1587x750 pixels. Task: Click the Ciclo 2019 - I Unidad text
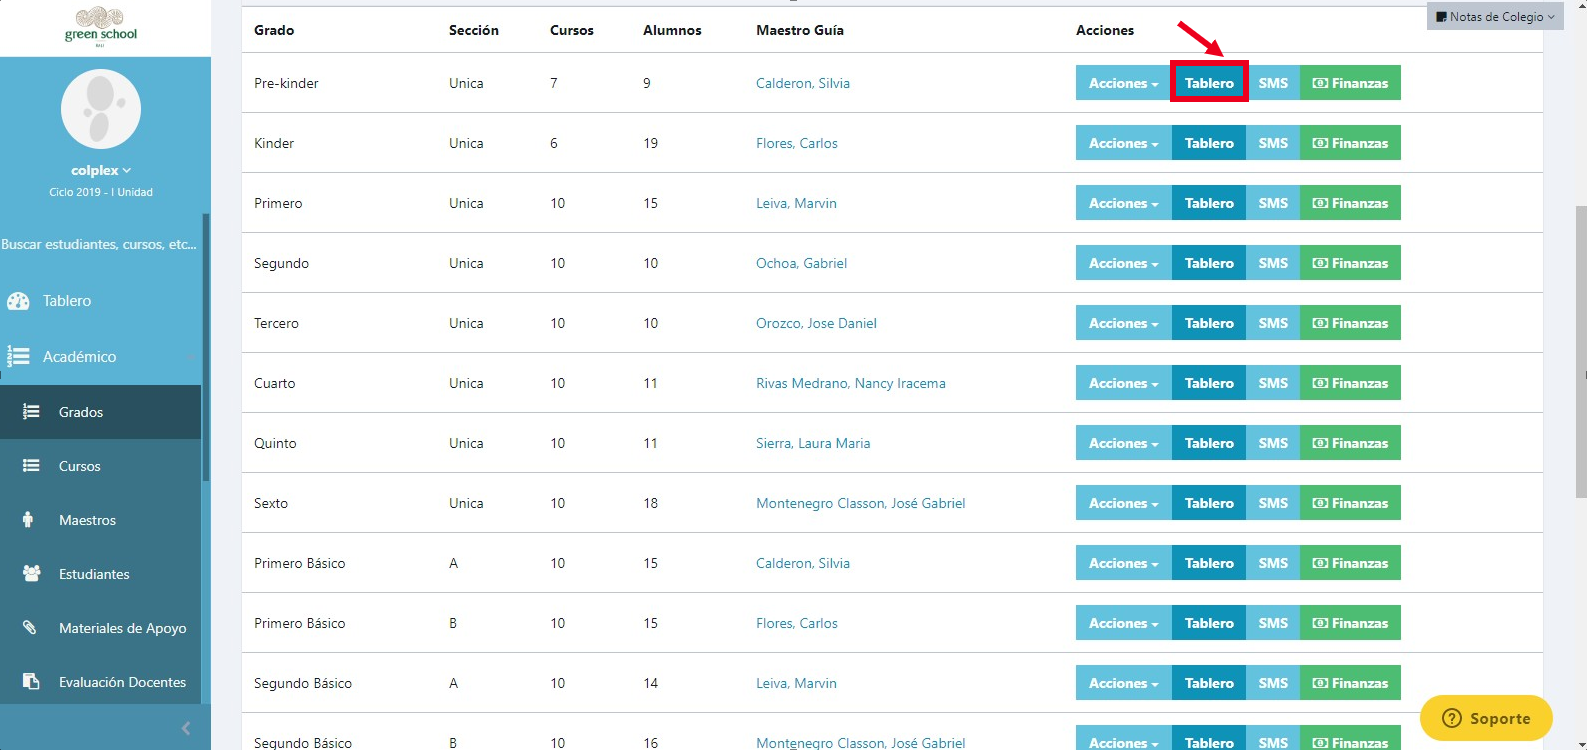[101, 192]
